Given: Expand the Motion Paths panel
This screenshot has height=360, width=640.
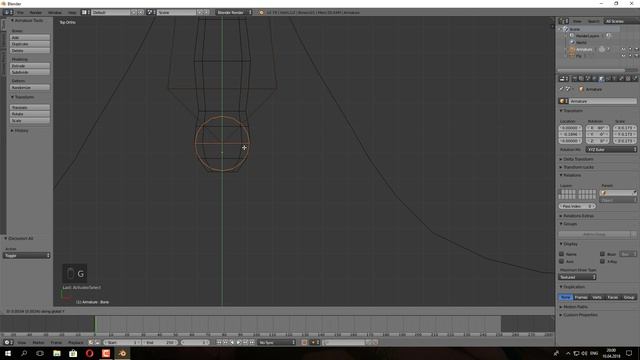Looking at the screenshot, I should coord(575,307).
